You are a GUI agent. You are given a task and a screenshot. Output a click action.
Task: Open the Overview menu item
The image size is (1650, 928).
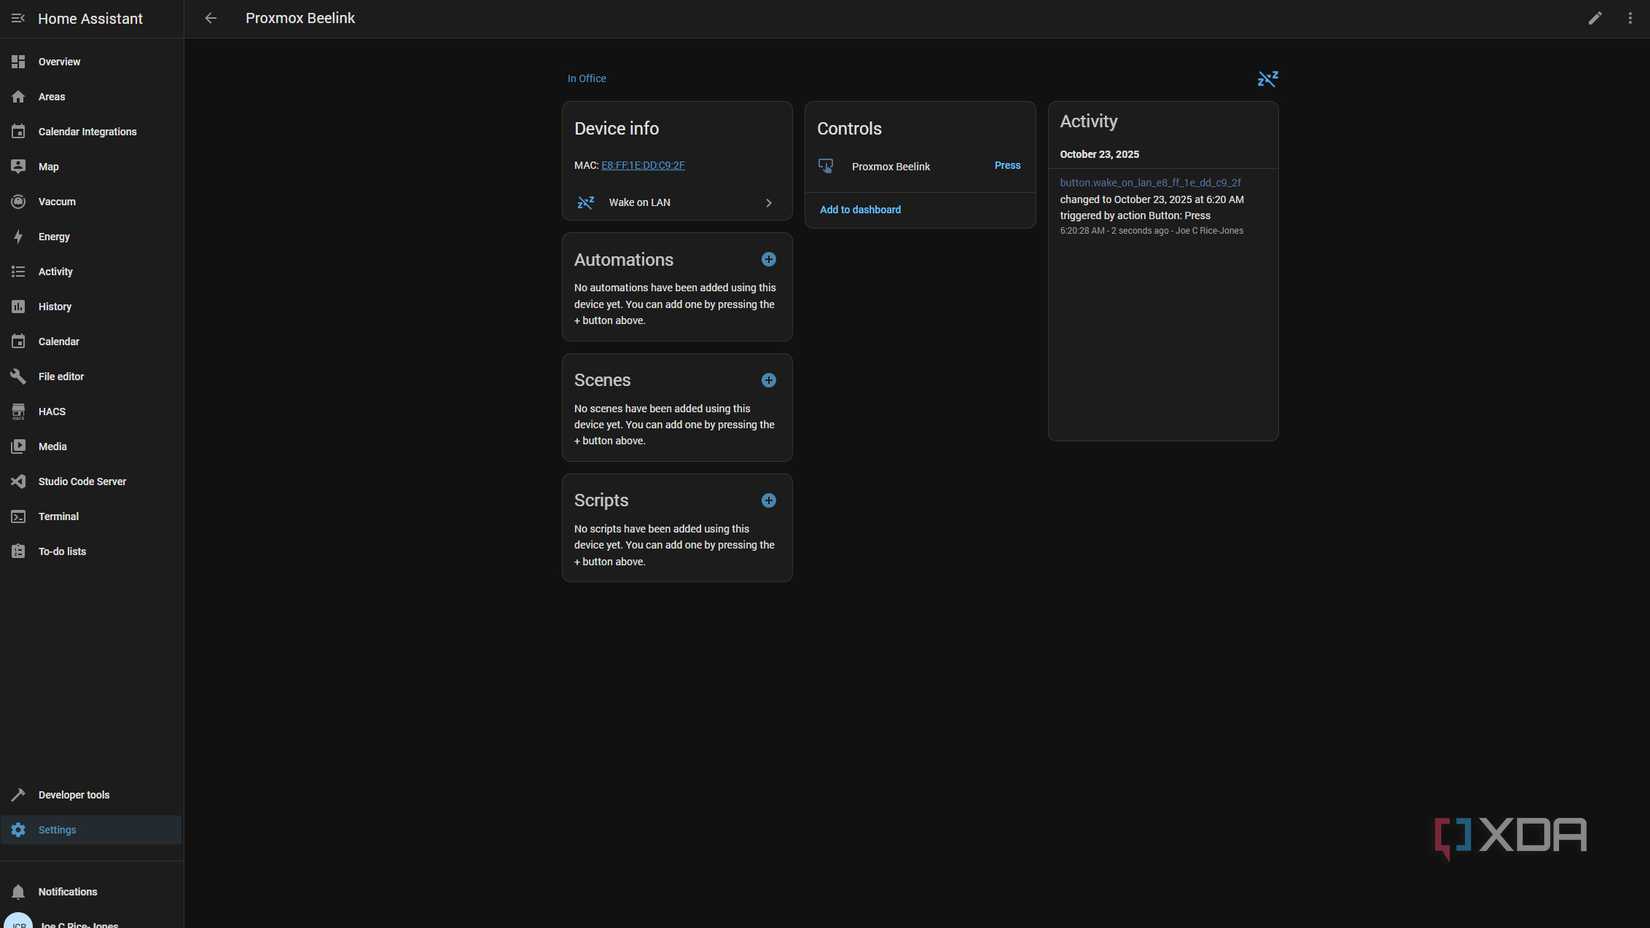pyautogui.click(x=91, y=62)
